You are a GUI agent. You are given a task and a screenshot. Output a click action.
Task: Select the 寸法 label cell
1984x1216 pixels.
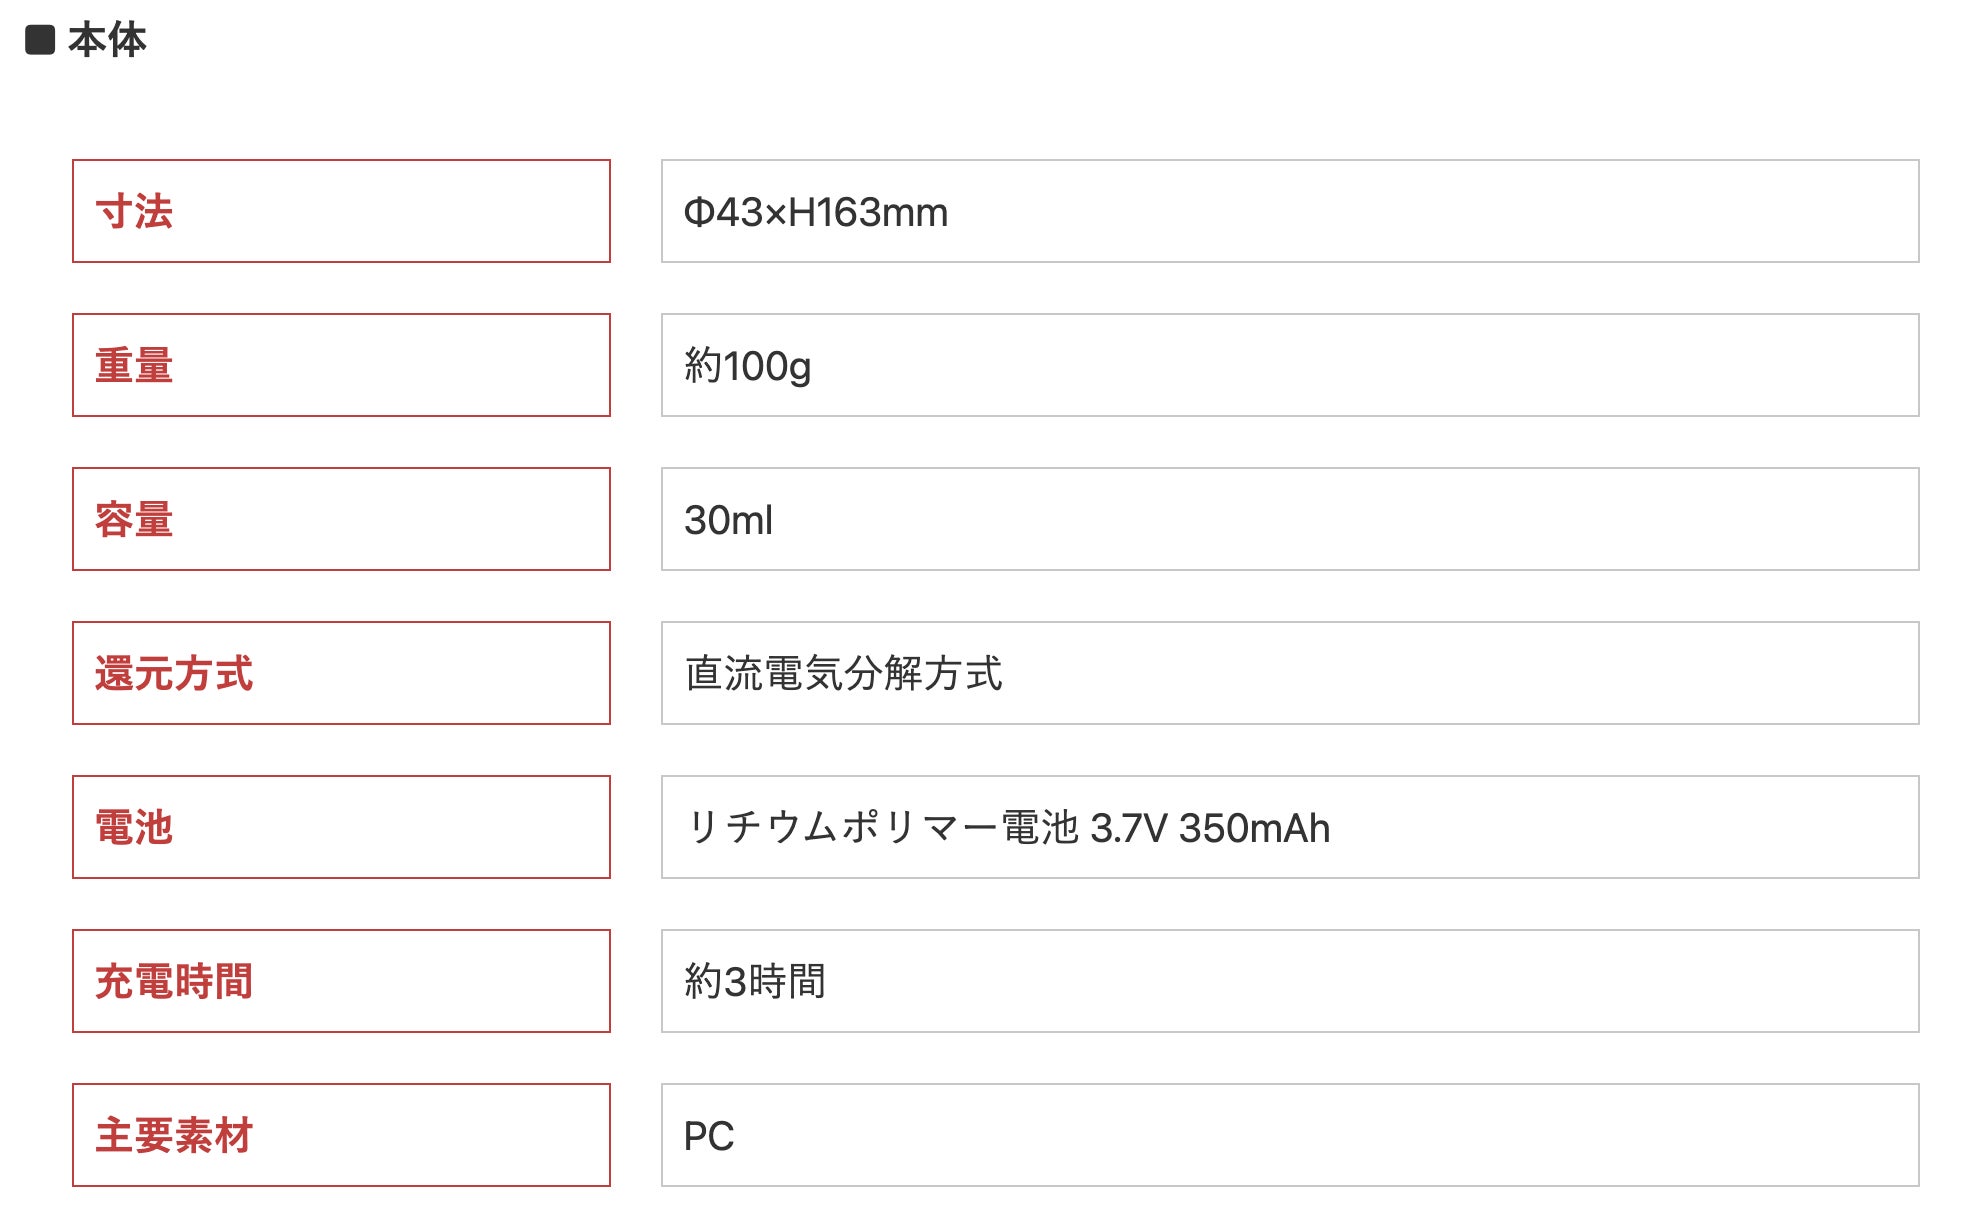coord(340,211)
